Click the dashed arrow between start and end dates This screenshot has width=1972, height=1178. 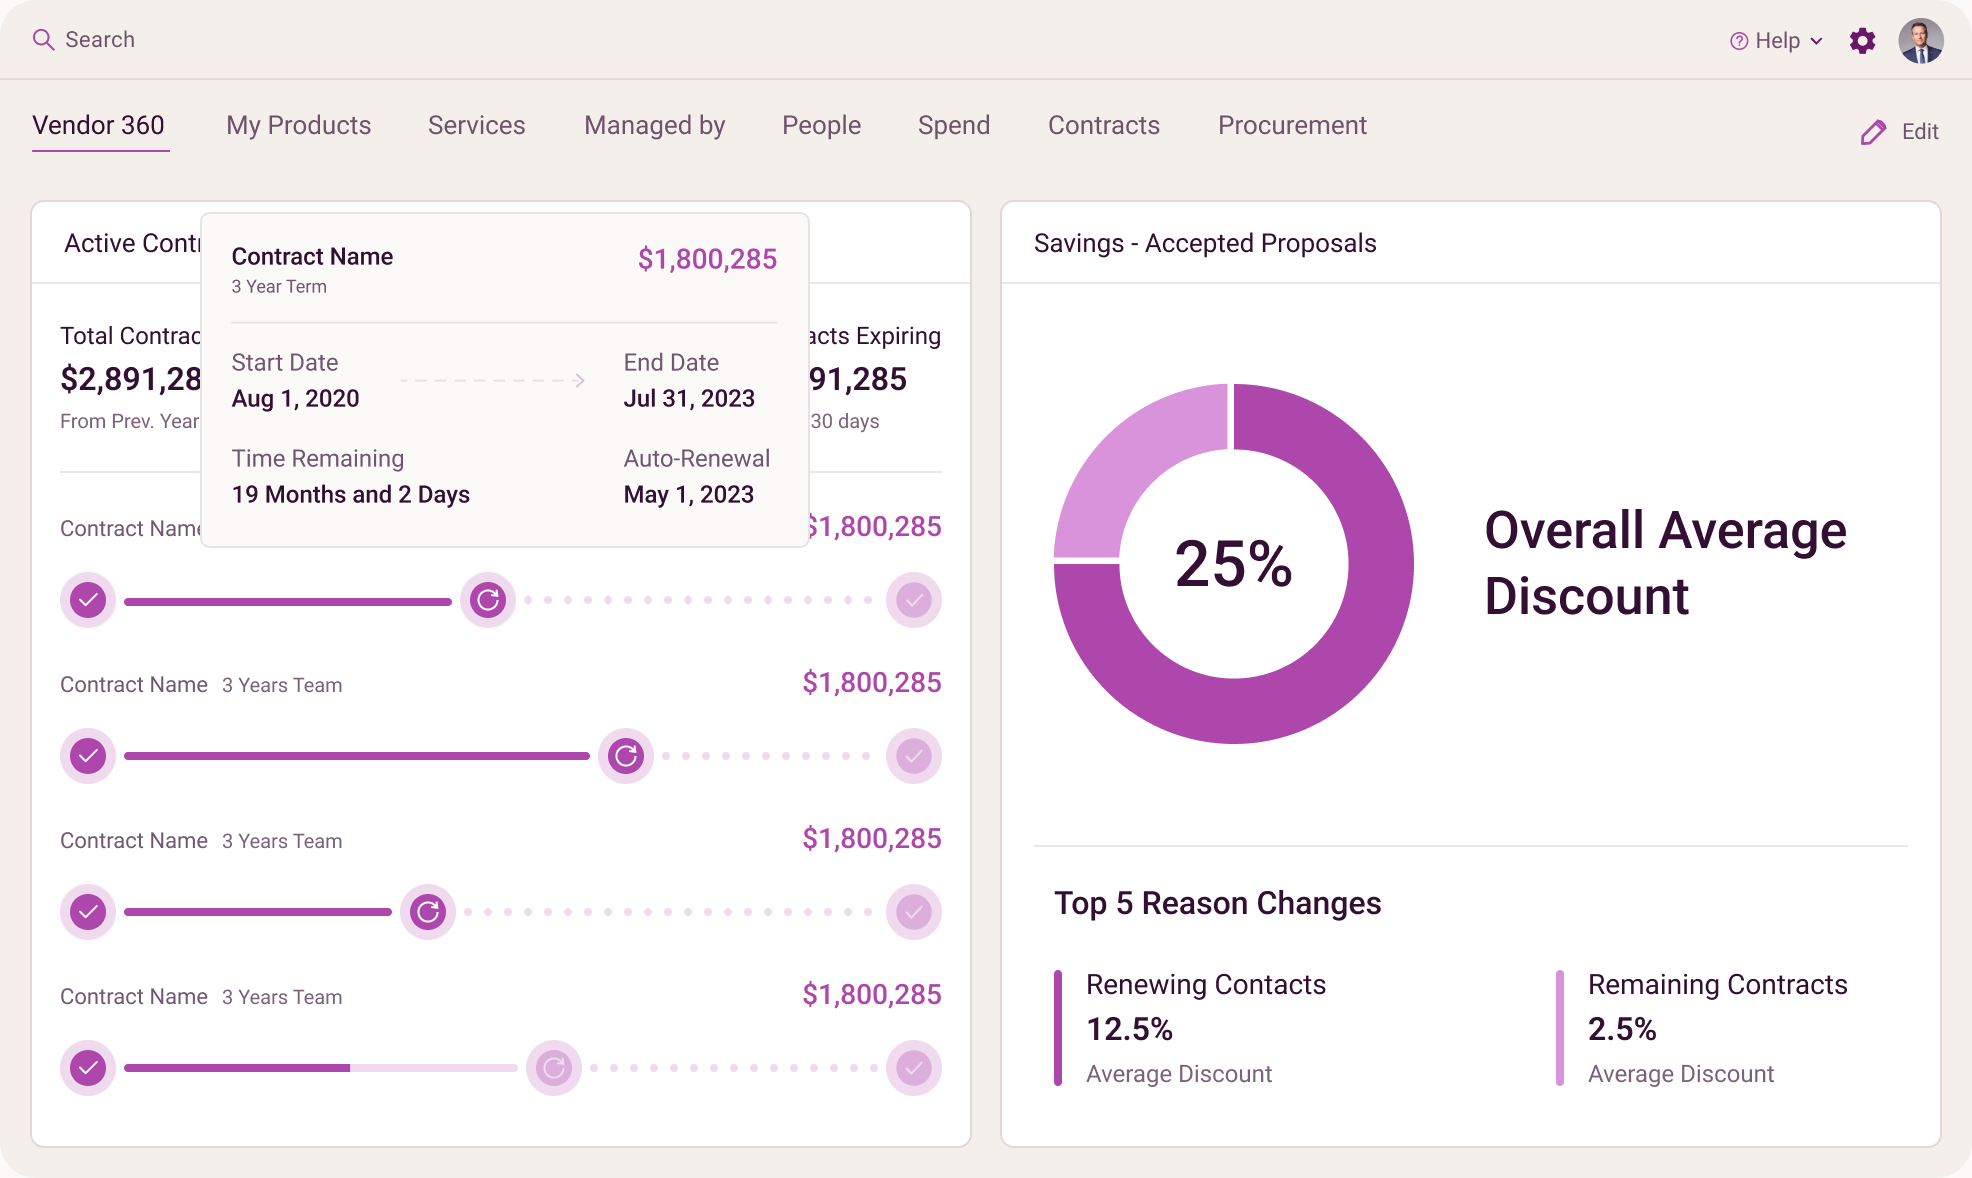pyautogui.click(x=493, y=380)
